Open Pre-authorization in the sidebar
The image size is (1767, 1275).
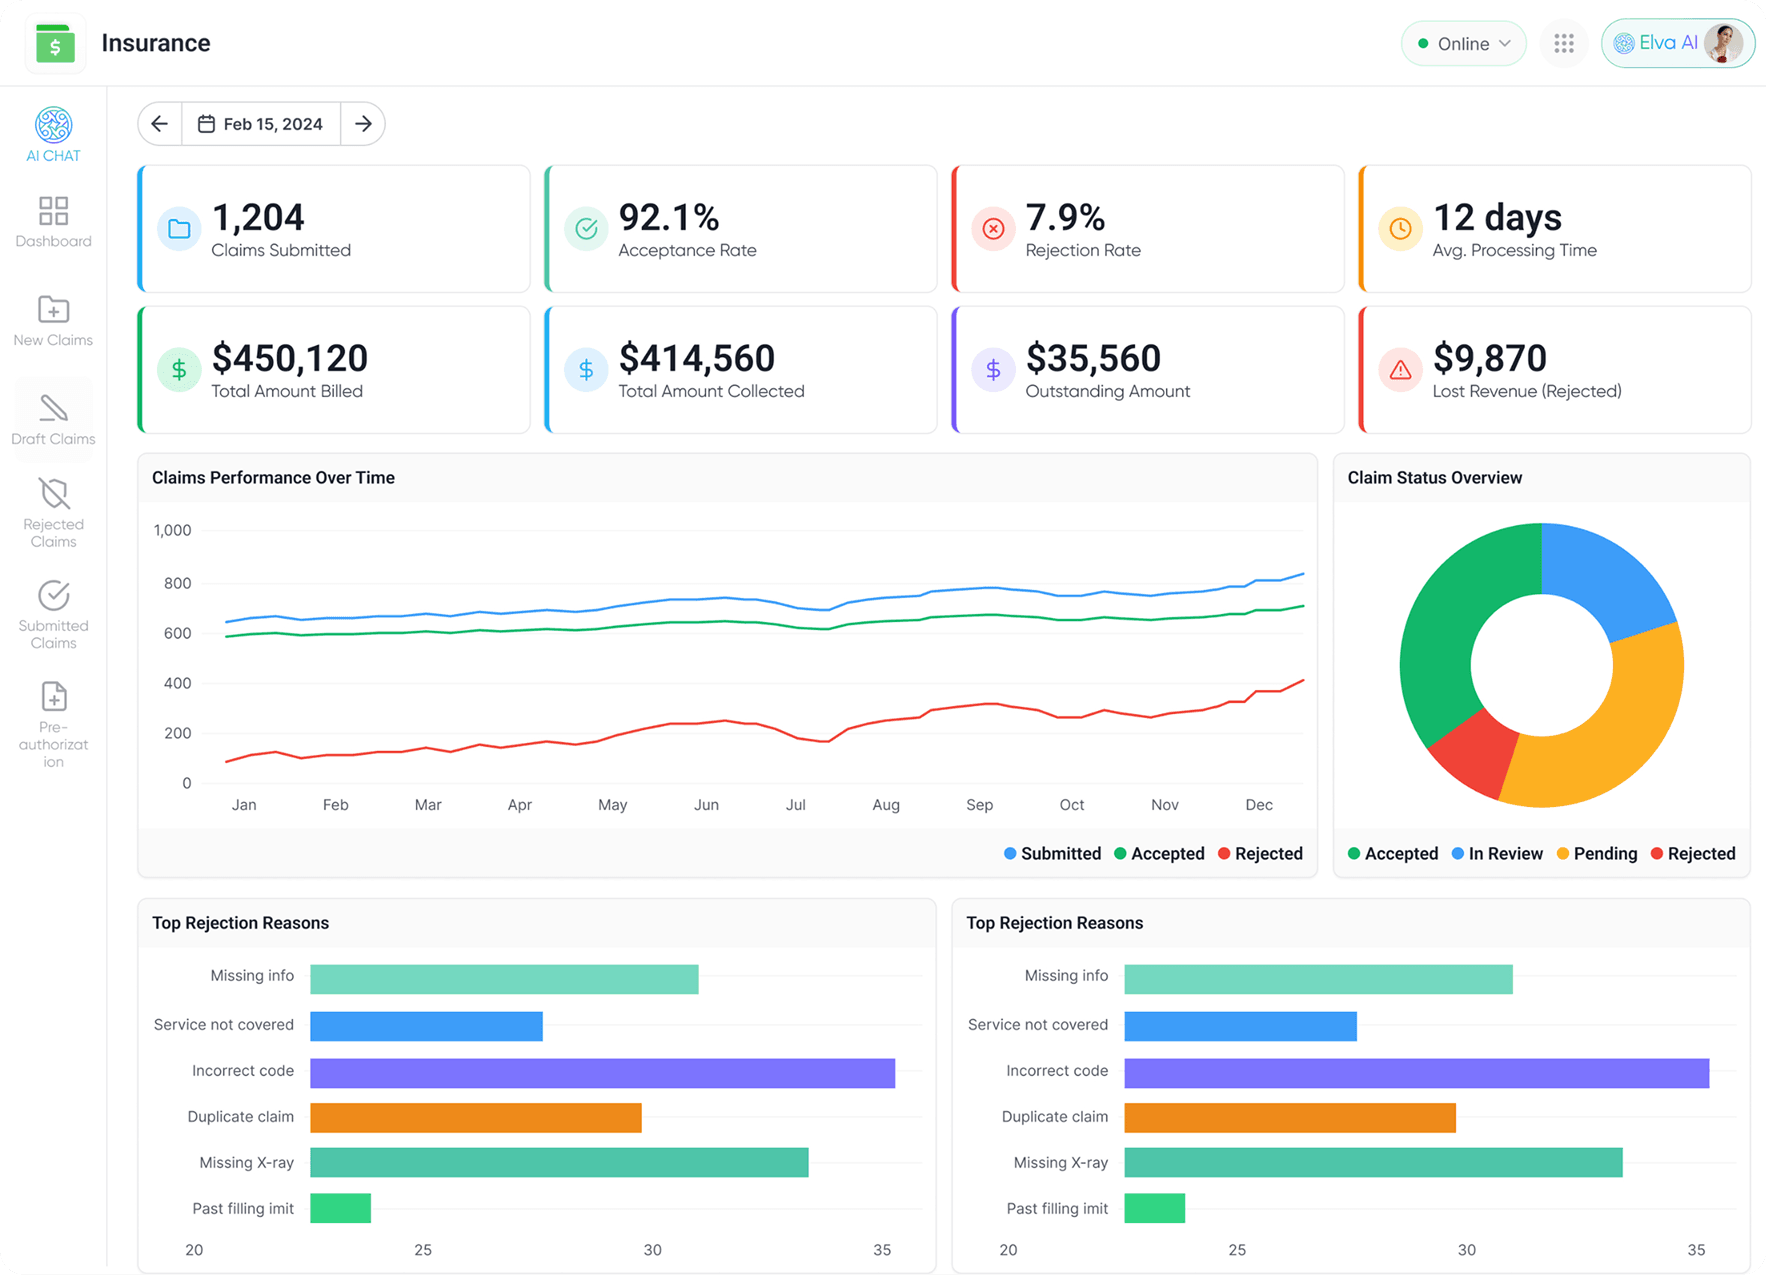[53, 723]
